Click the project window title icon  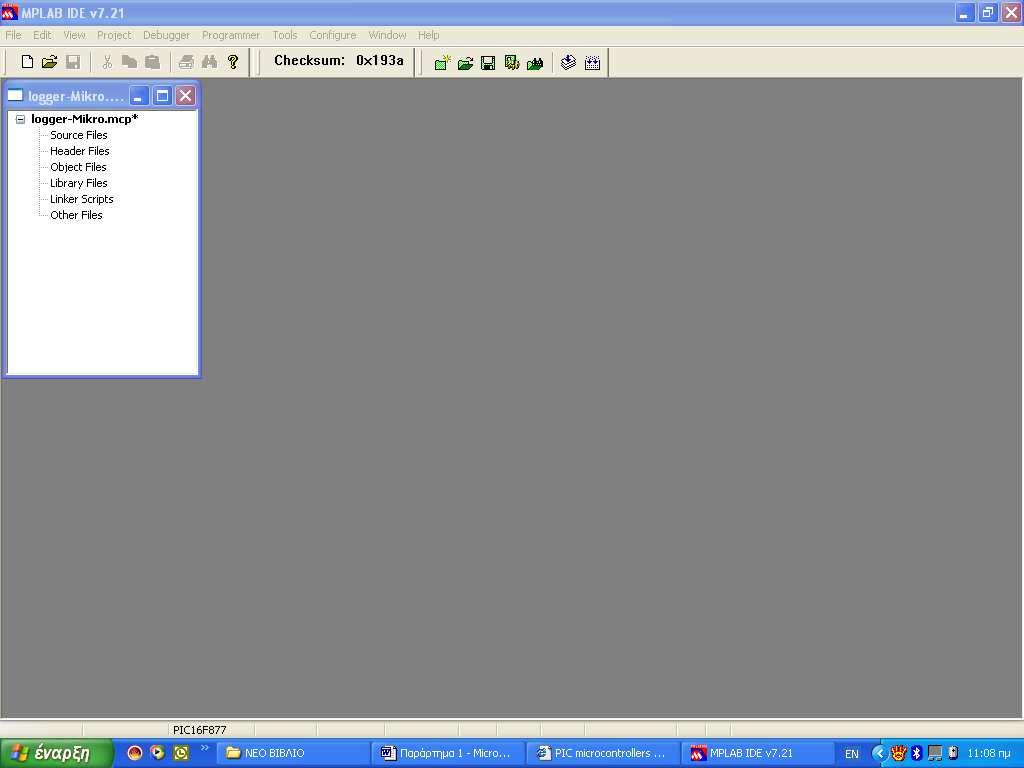15,96
